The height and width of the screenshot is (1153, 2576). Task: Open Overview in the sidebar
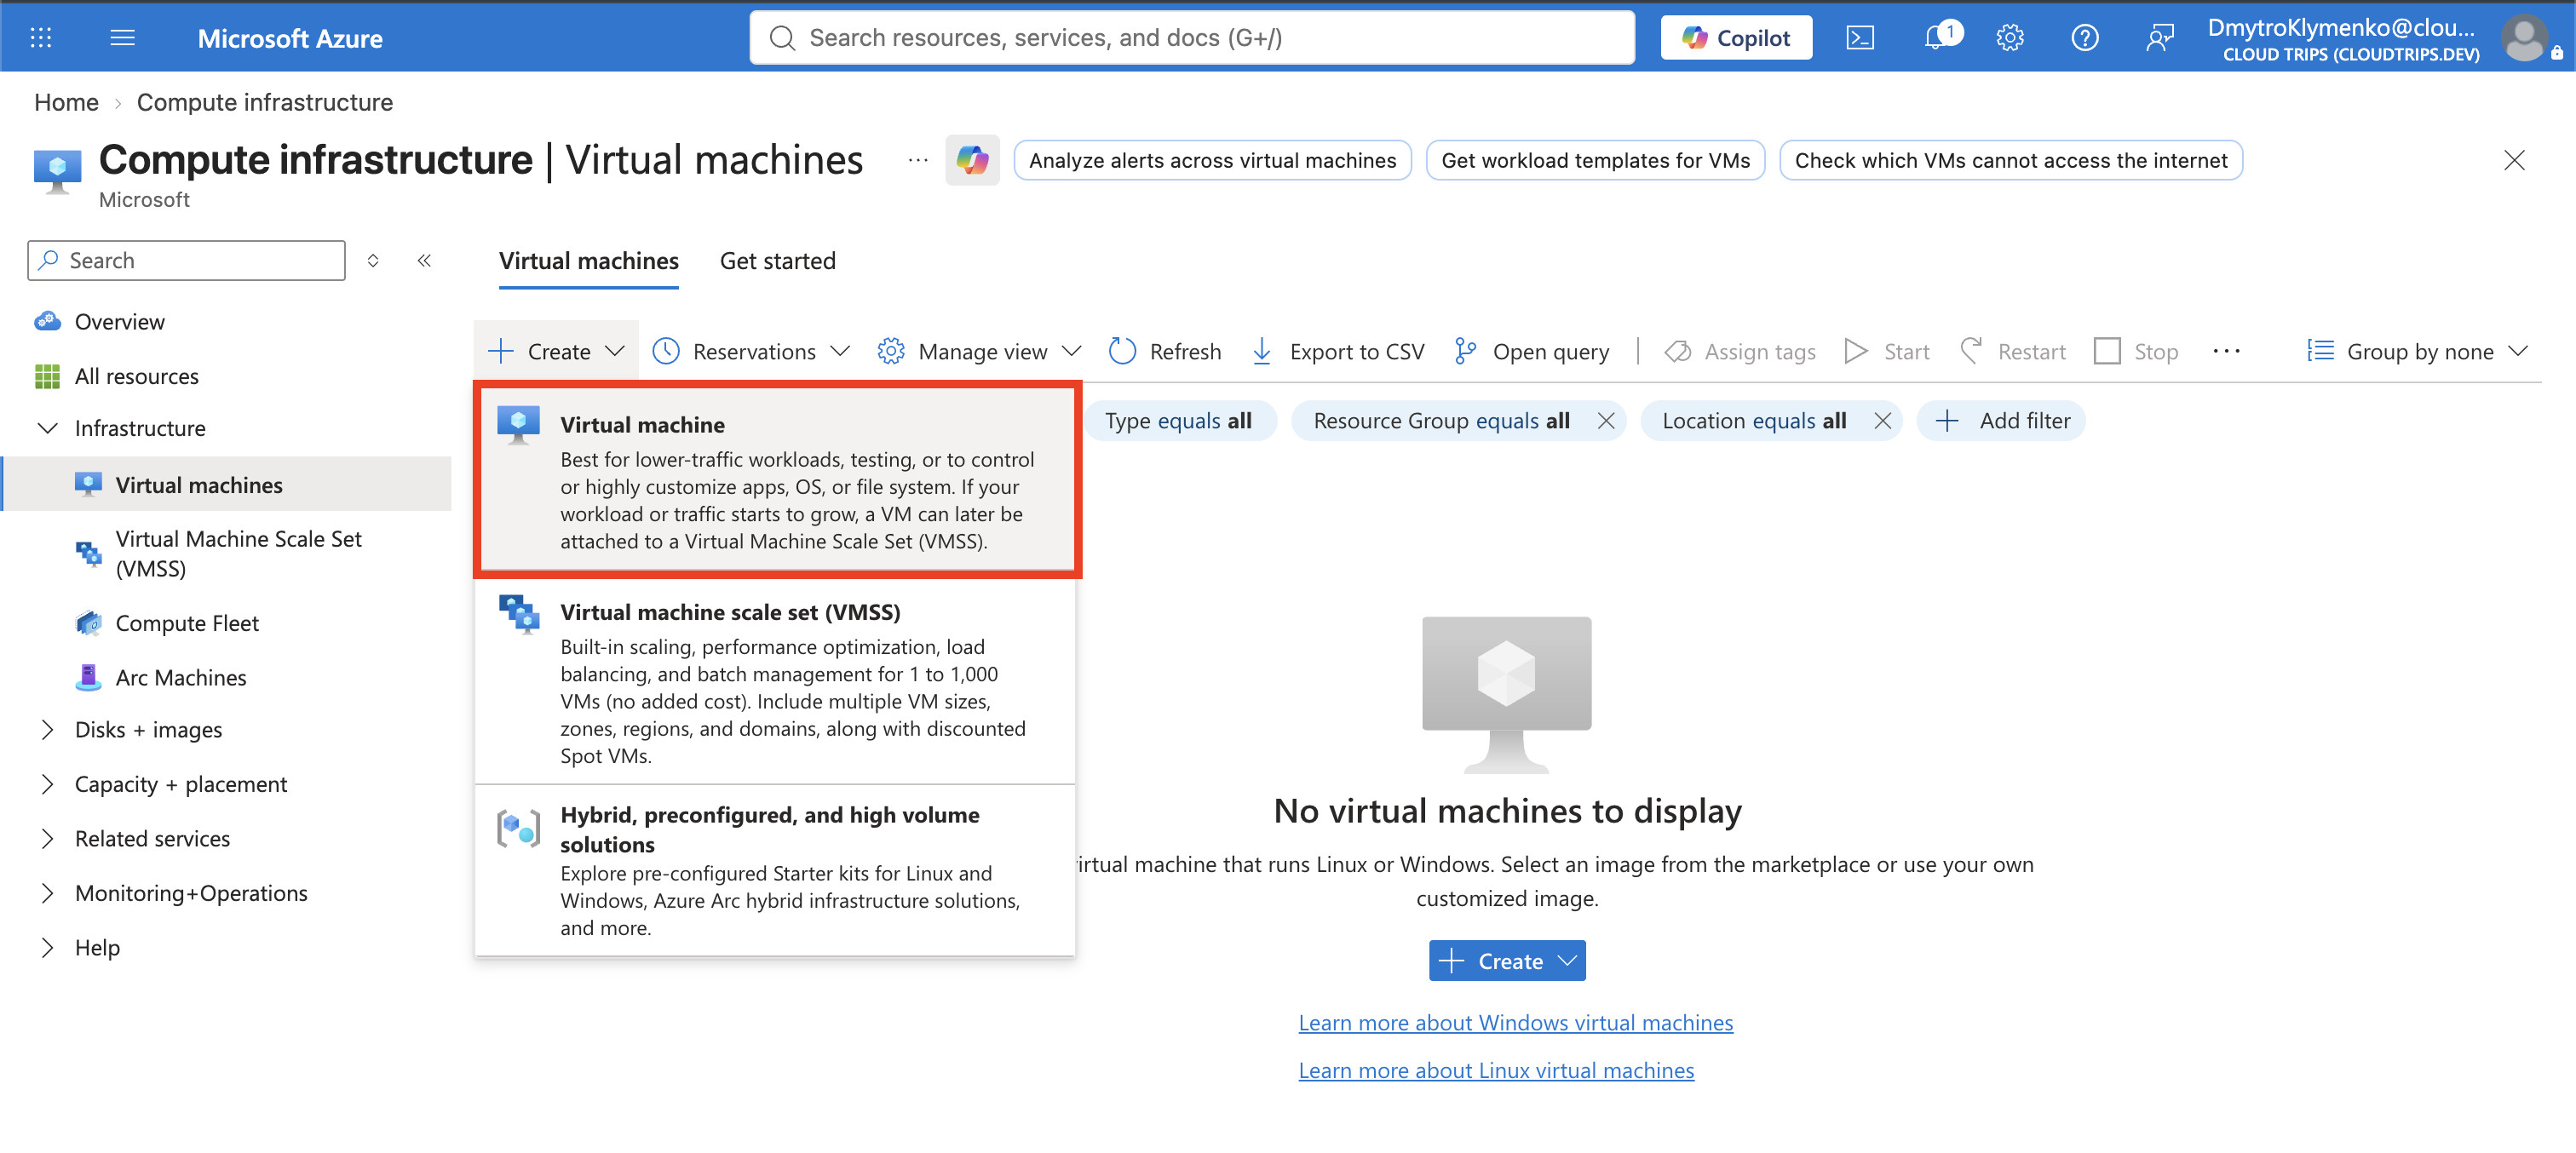[120, 322]
